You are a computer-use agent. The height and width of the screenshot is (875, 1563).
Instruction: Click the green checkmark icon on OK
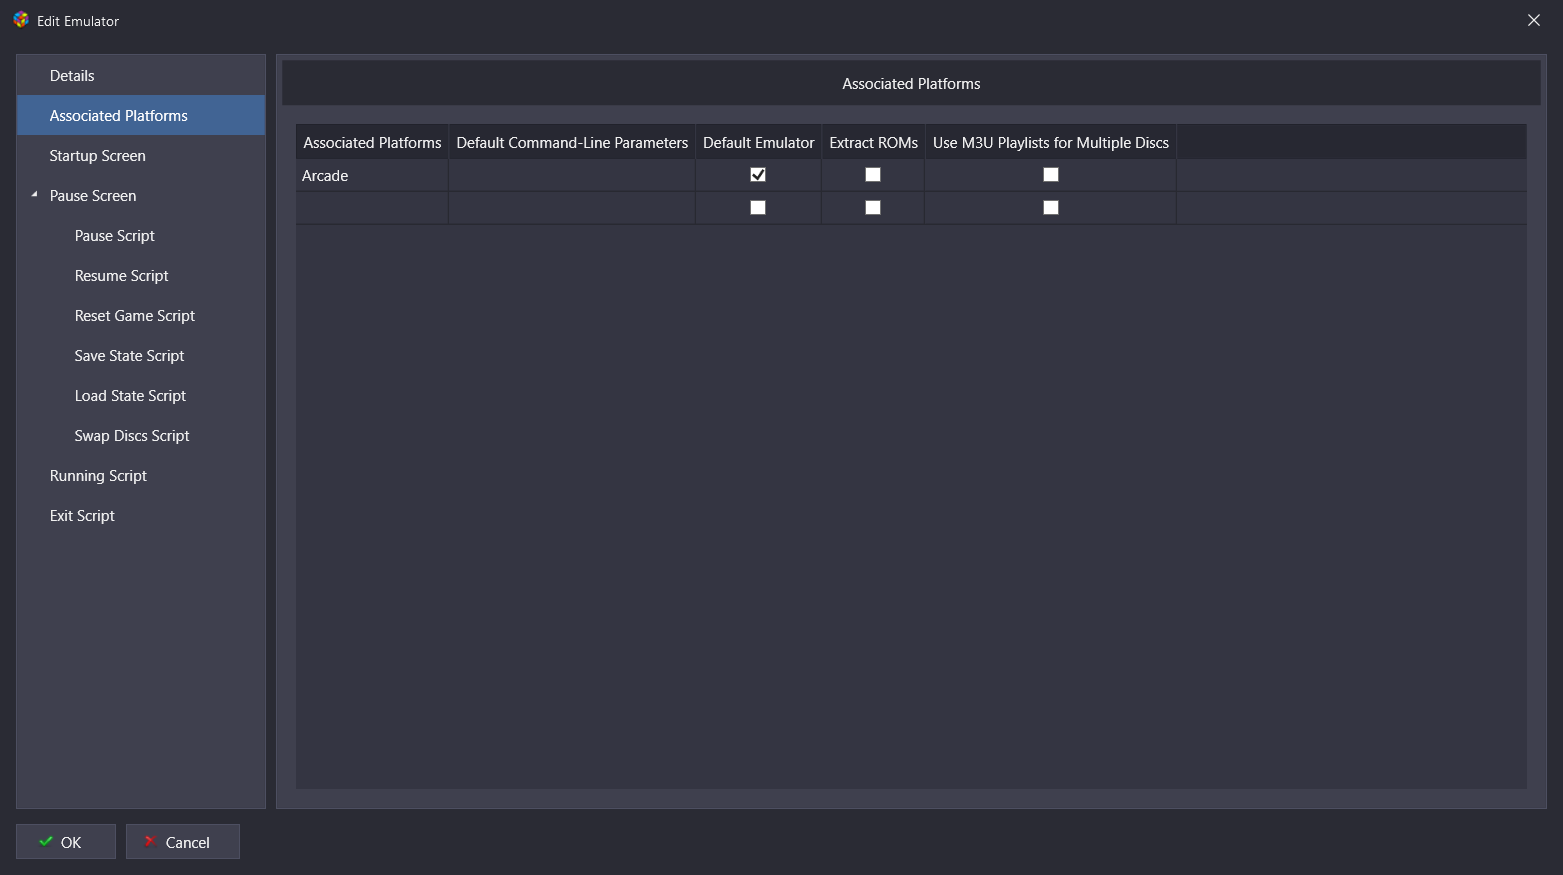tap(46, 841)
